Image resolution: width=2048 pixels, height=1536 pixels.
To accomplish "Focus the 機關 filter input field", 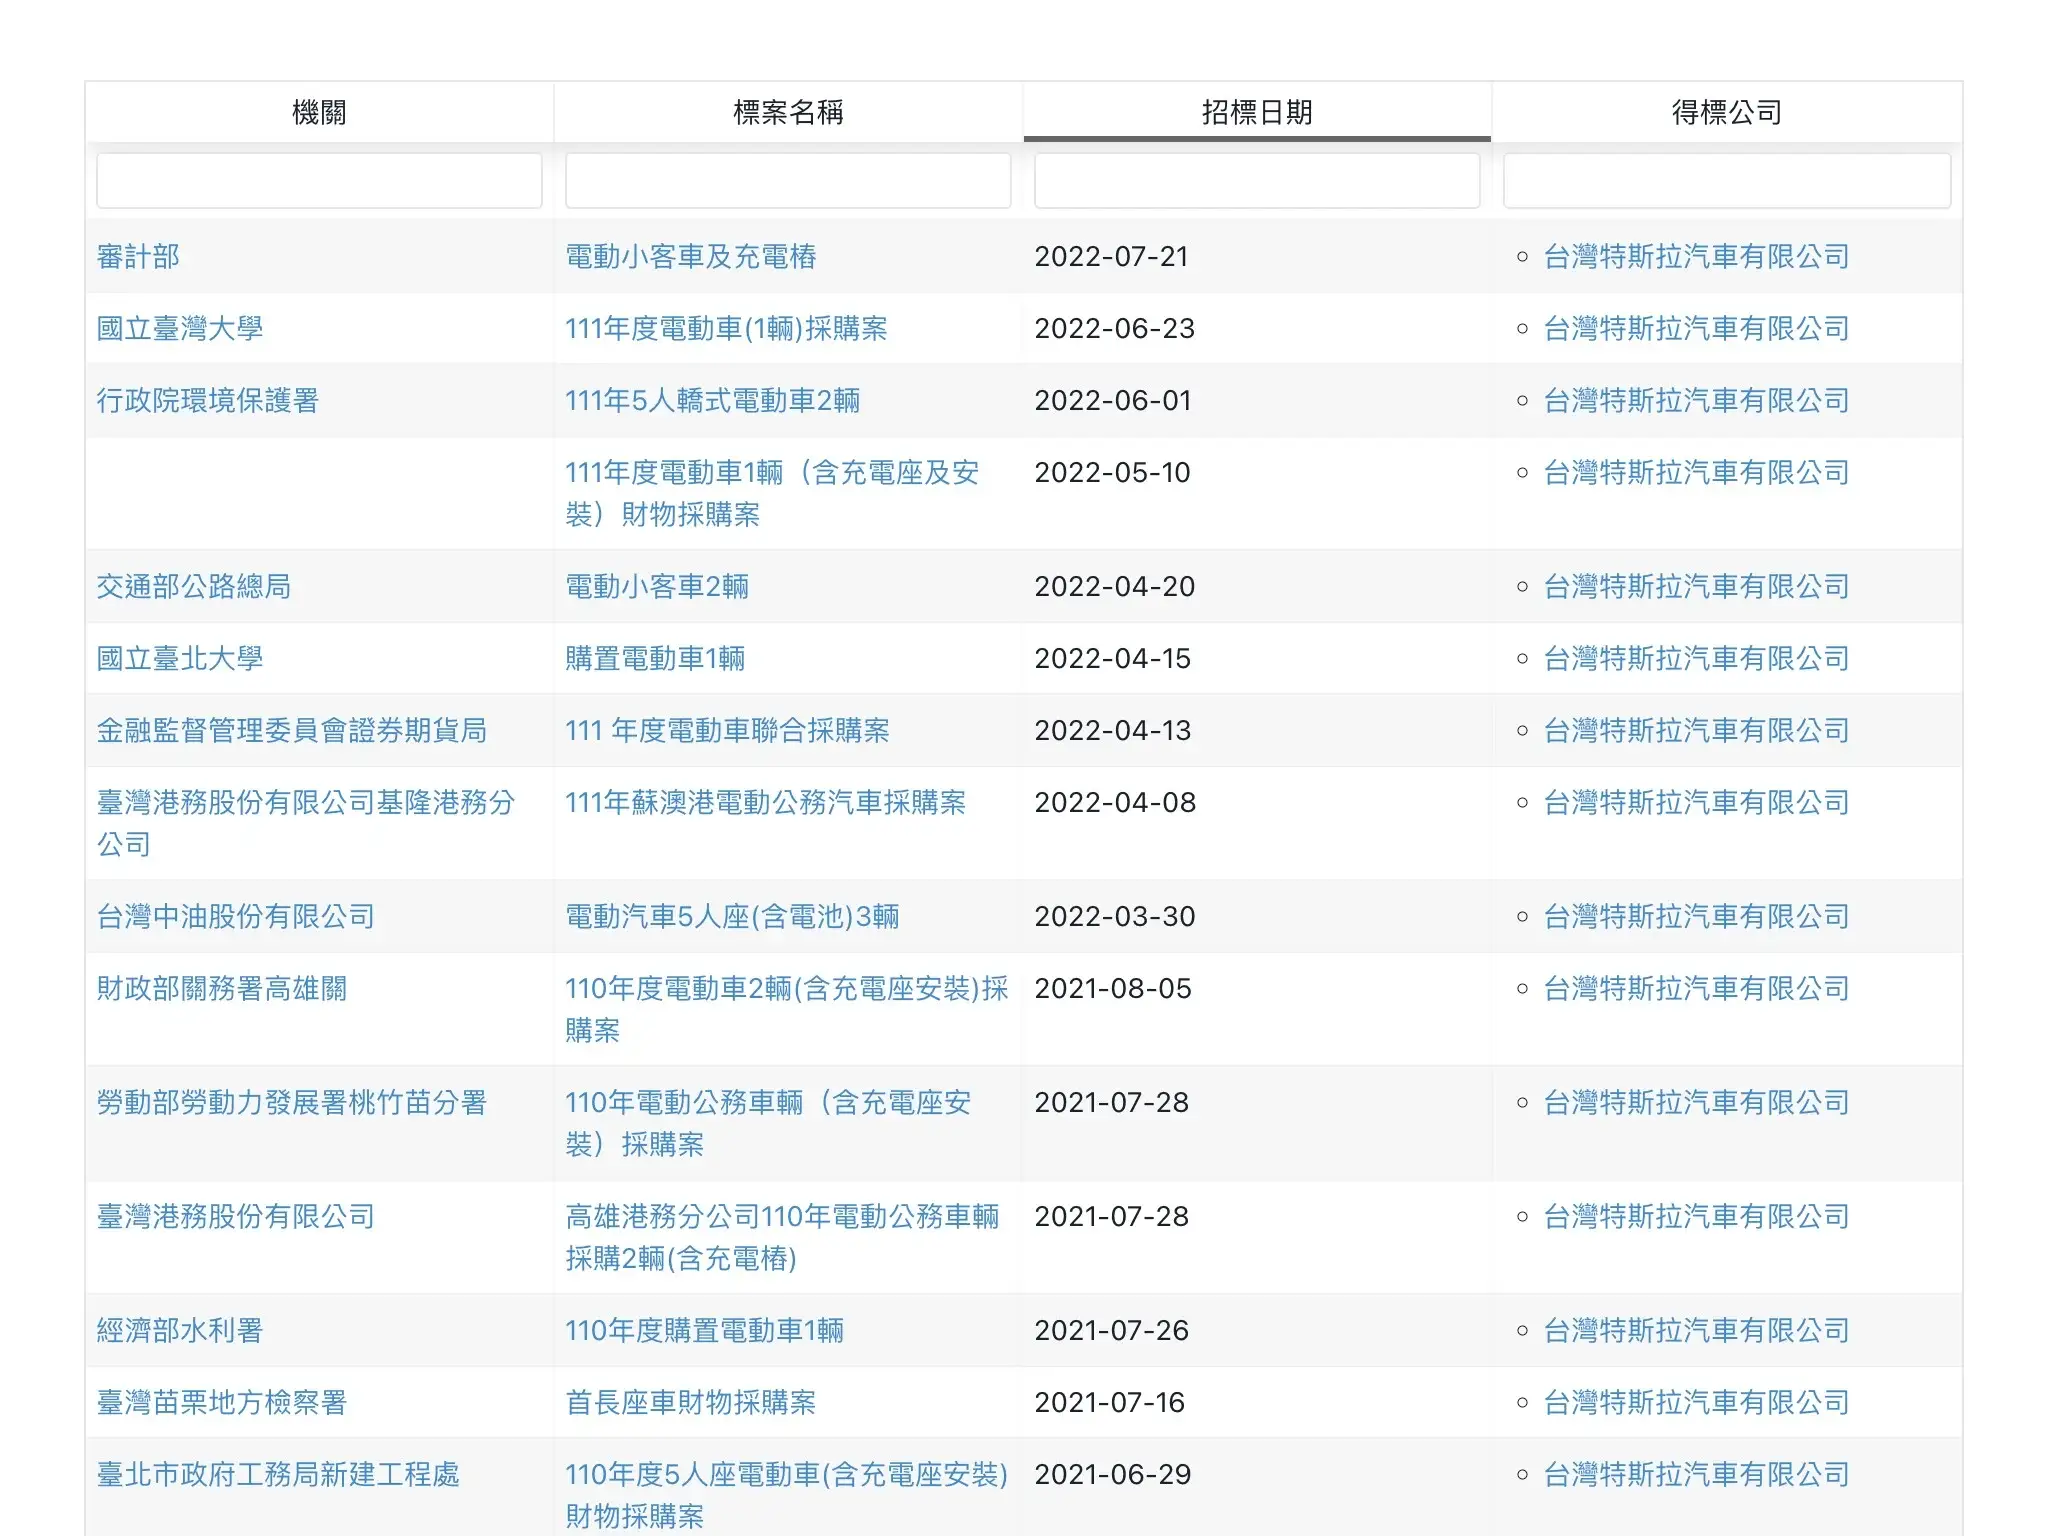I will (x=319, y=181).
